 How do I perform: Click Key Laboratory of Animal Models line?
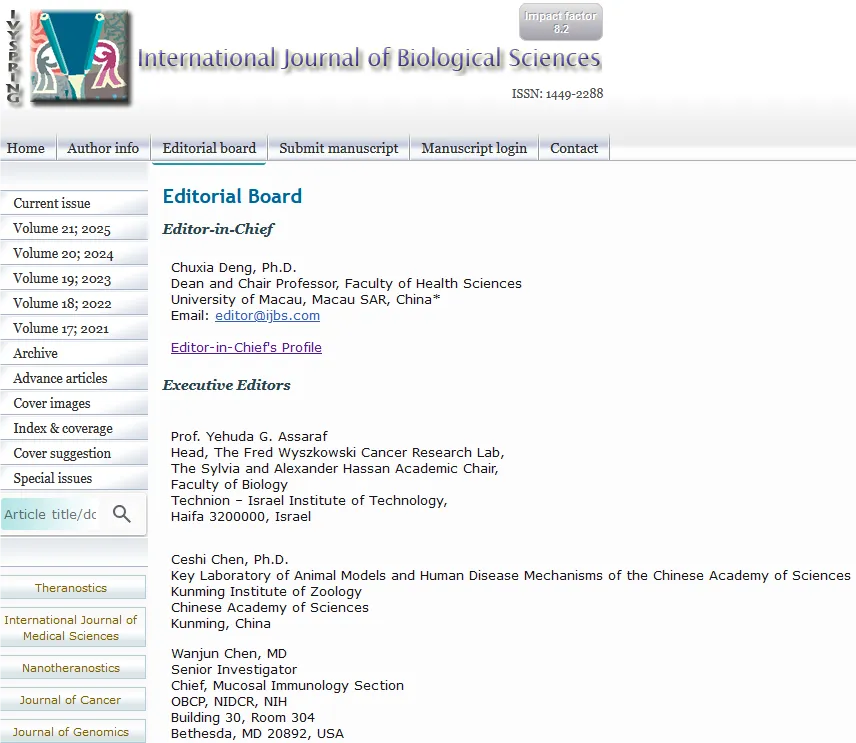point(510,575)
